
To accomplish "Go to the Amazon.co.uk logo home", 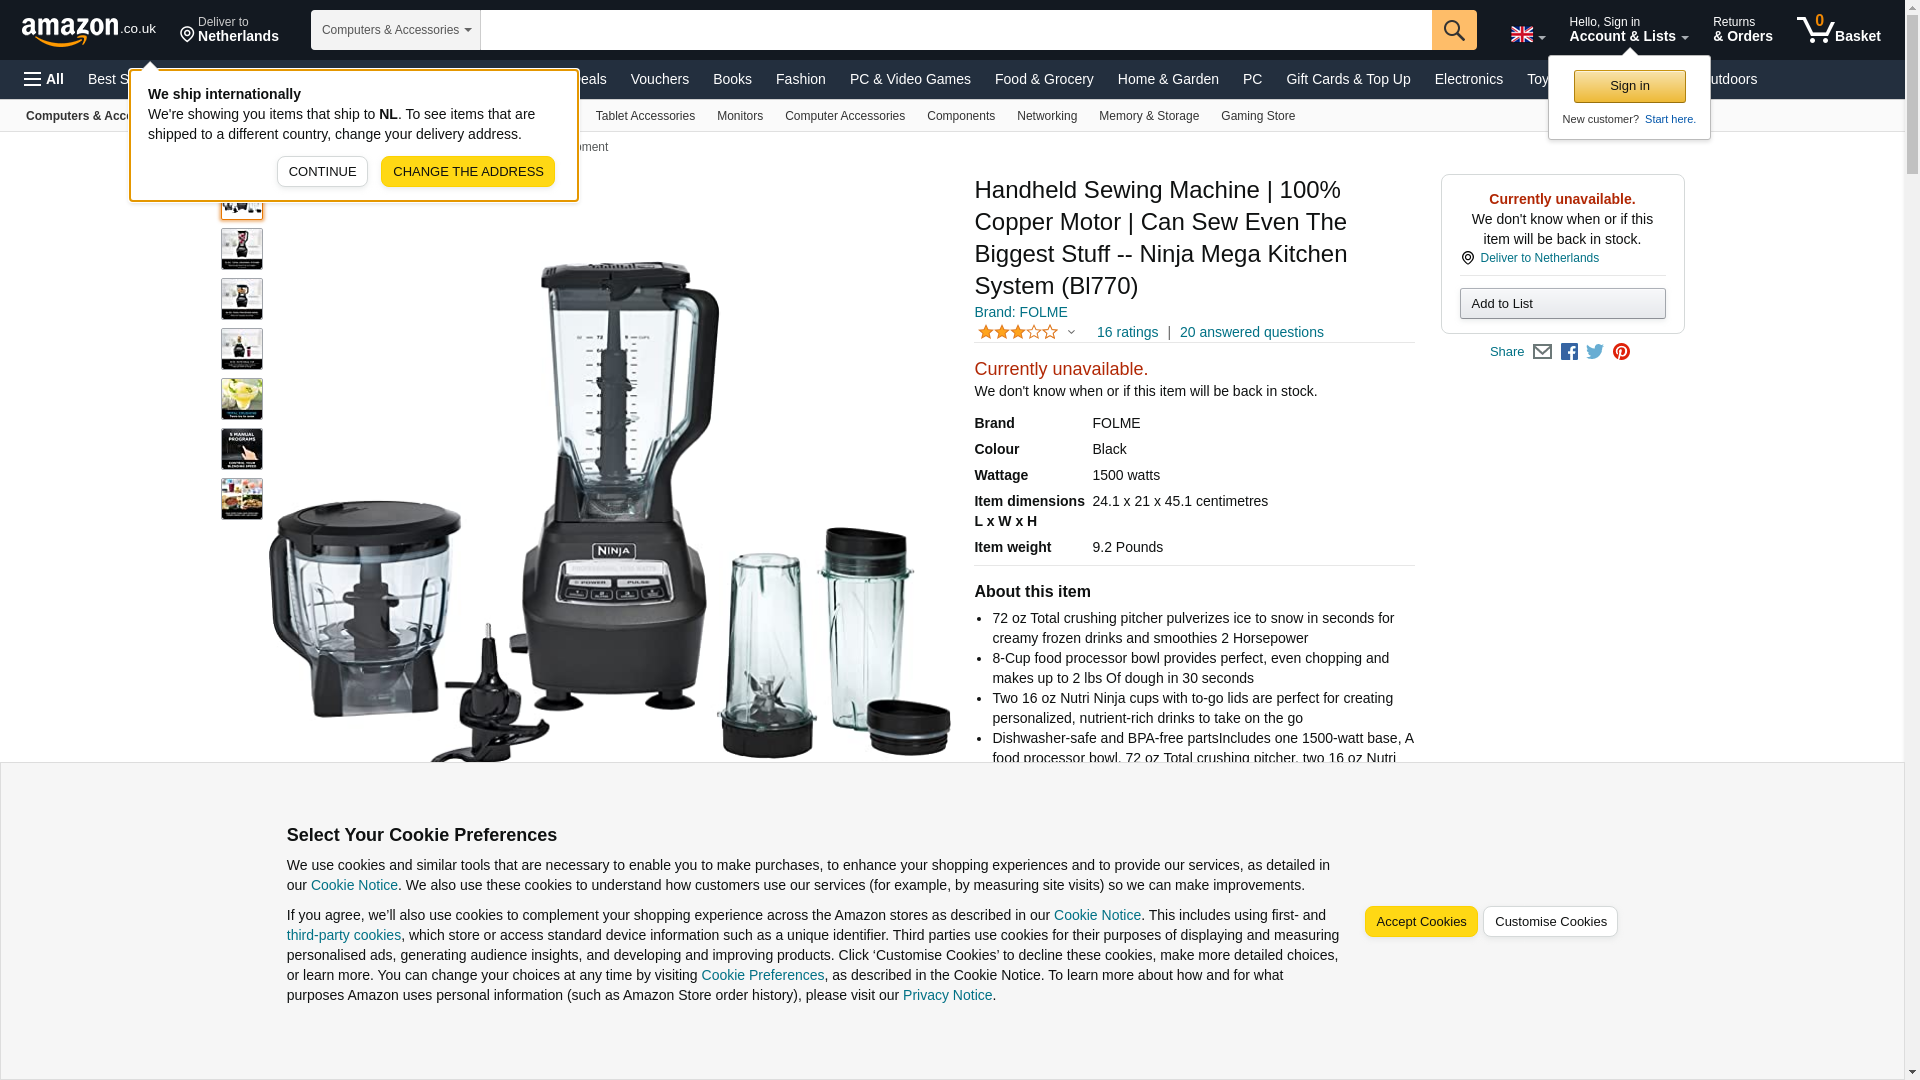I will pos(89,30).
